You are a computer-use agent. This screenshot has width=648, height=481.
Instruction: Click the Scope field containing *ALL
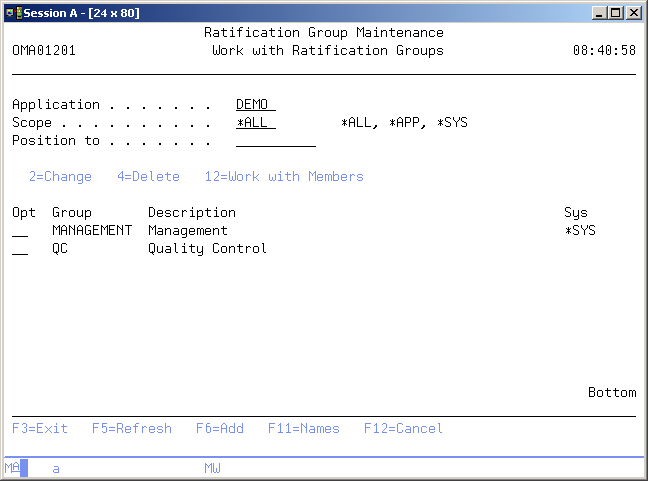pos(255,123)
